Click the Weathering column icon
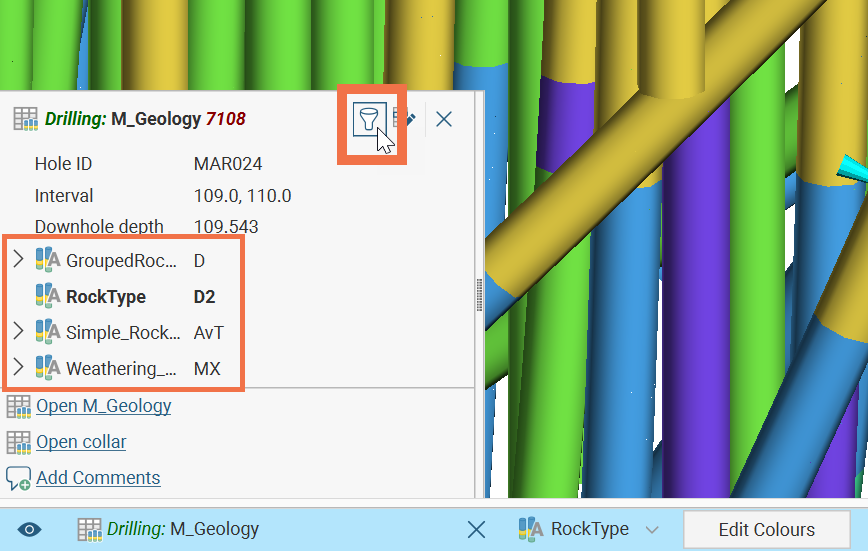868x551 pixels. tap(48, 368)
